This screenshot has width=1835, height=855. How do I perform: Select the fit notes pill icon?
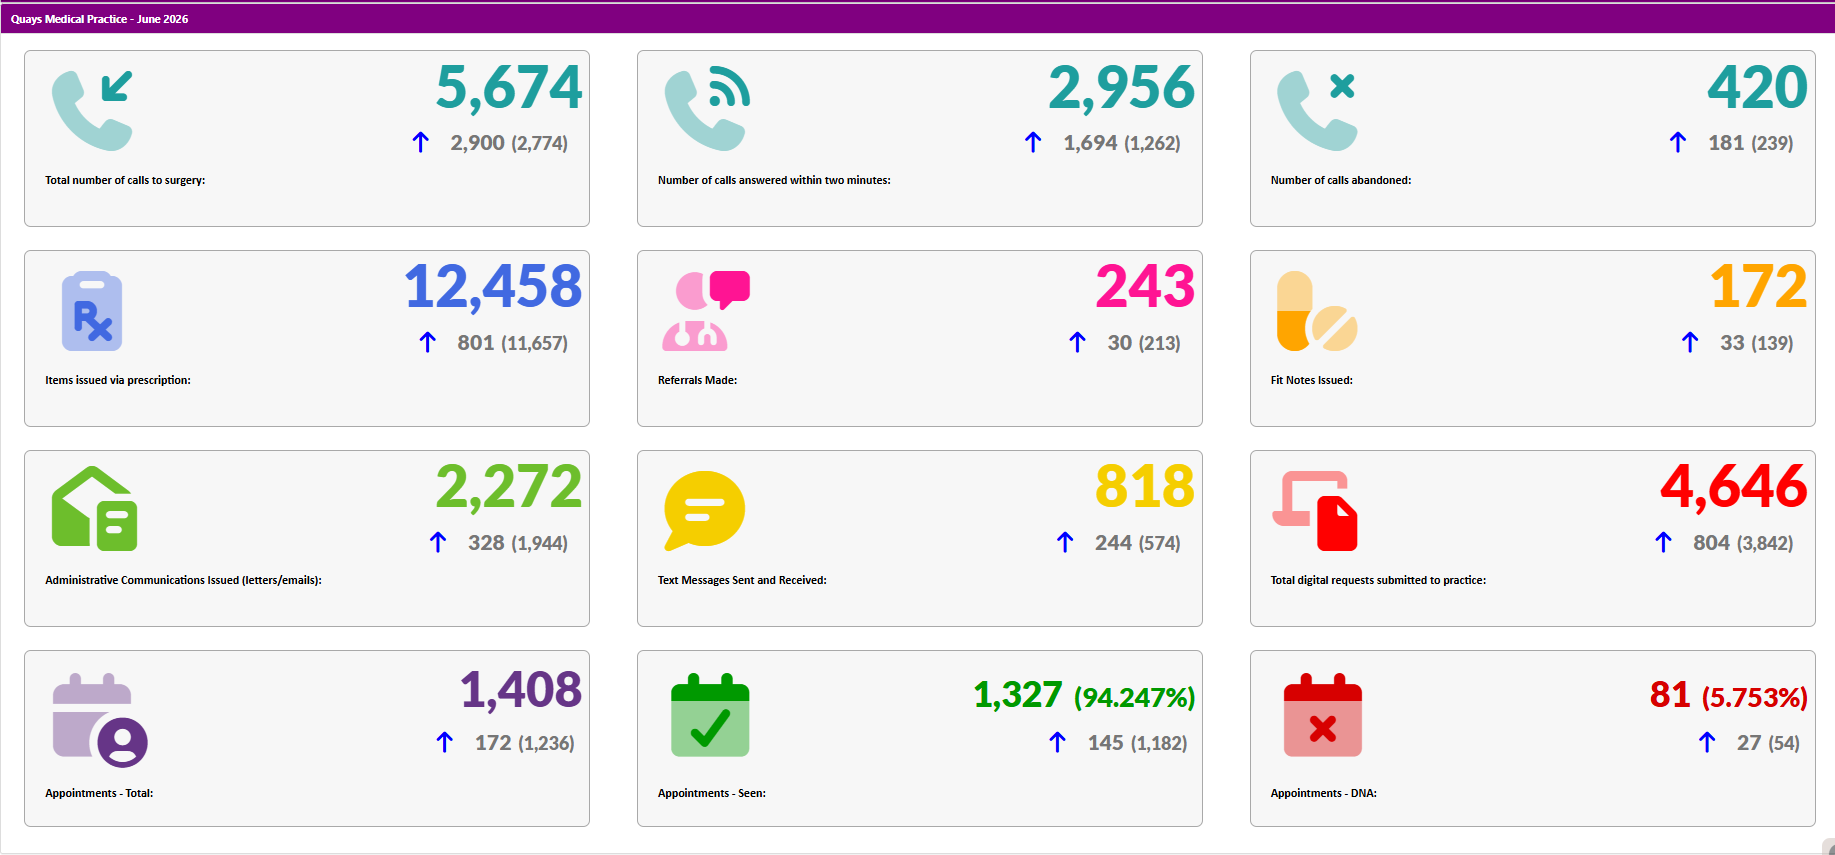[1317, 311]
